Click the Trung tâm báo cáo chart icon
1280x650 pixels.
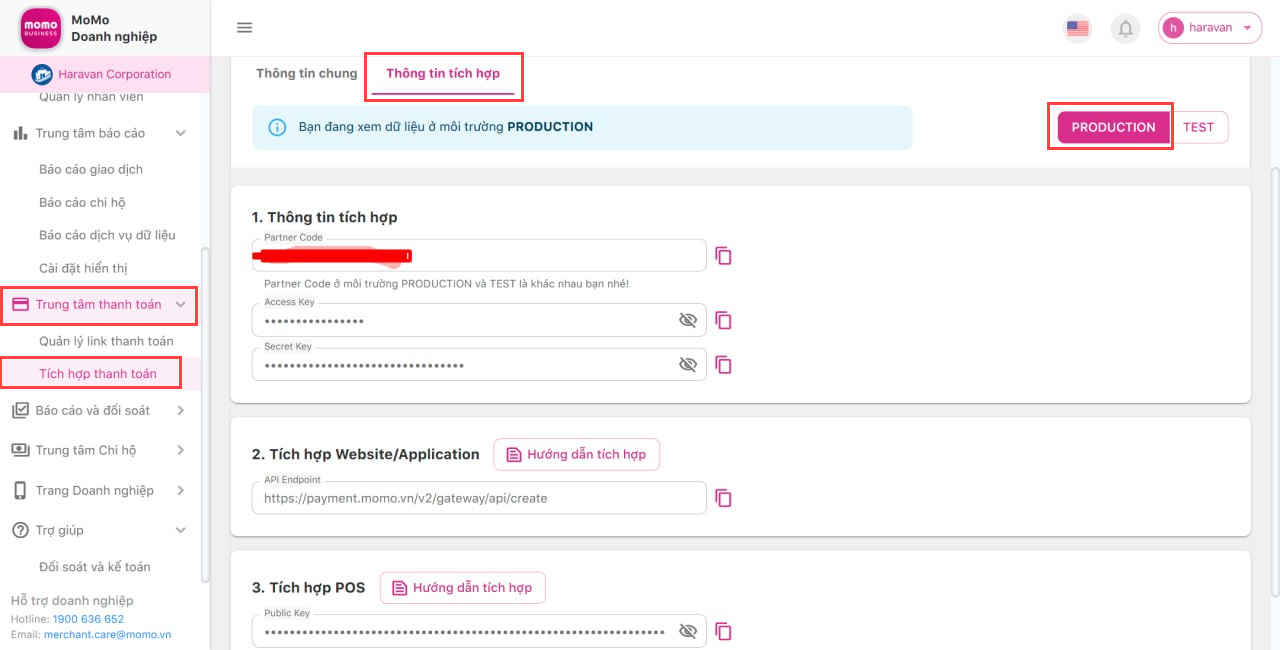[20, 133]
